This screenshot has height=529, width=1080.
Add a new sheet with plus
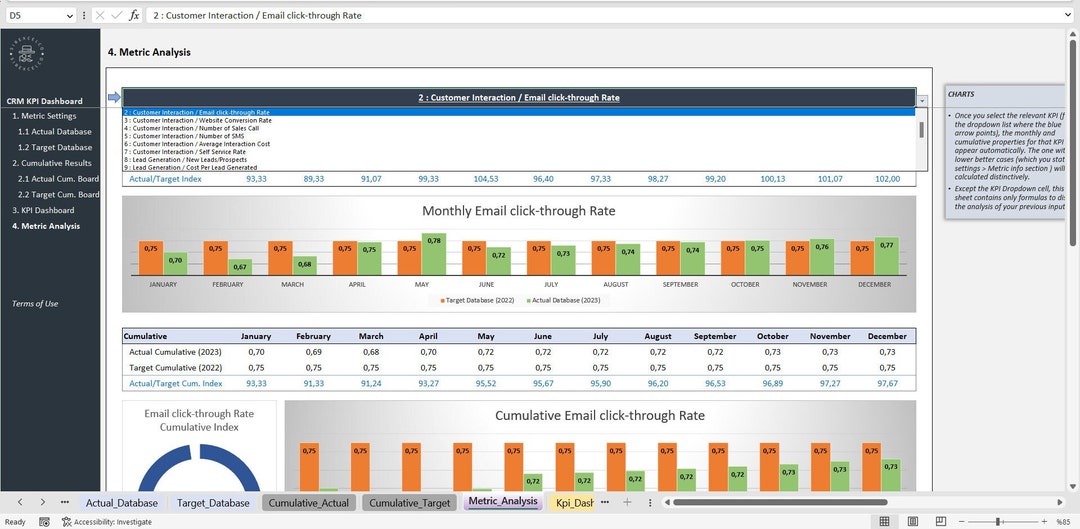pyautogui.click(x=627, y=503)
